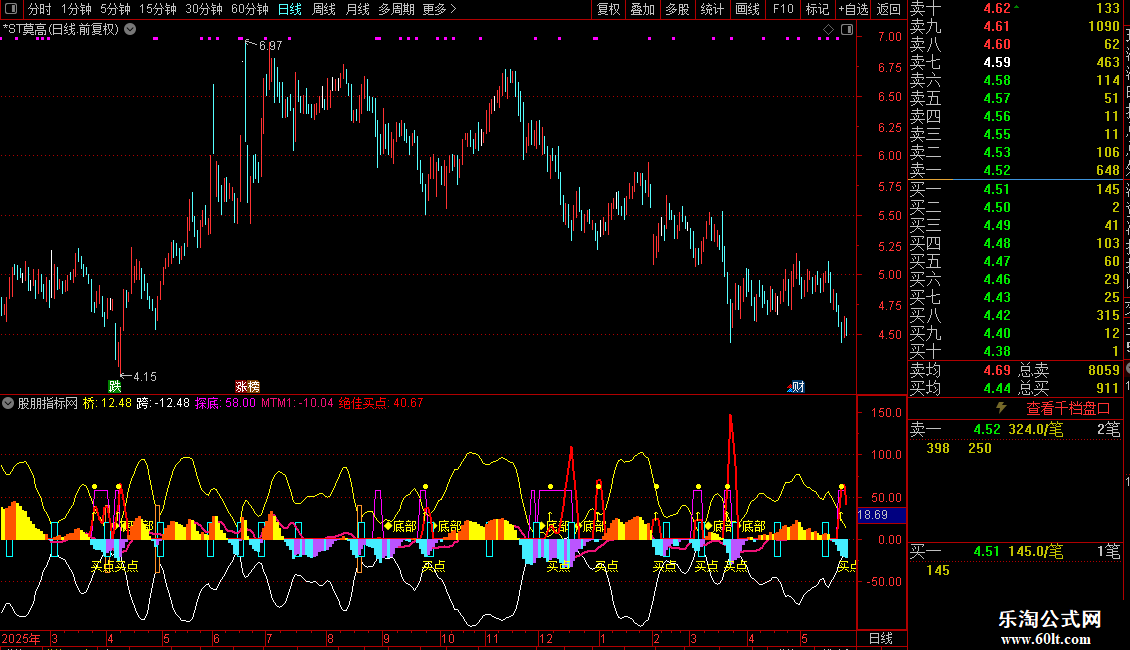The width and height of the screenshot is (1130, 650).
Task: Click the 探底: 58.00 indicator value
Action: tap(226, 404)
